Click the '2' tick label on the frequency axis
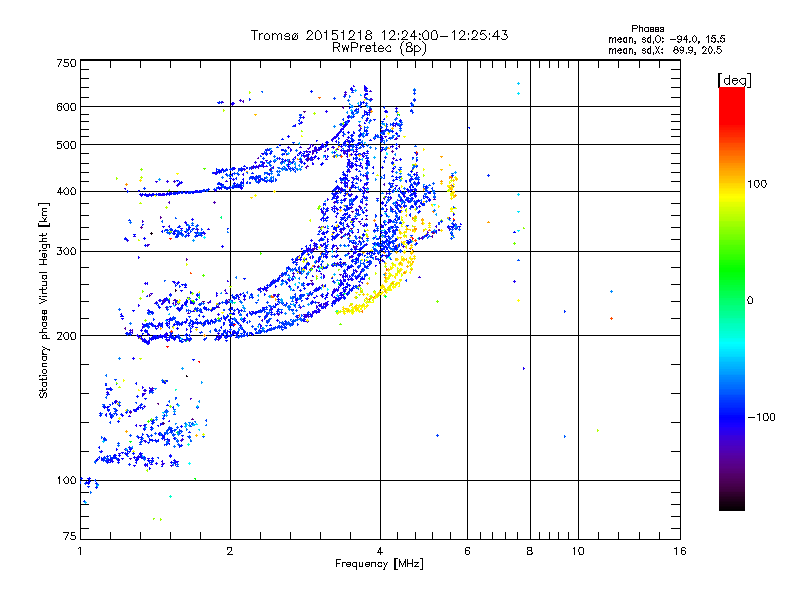 [230, 551]
